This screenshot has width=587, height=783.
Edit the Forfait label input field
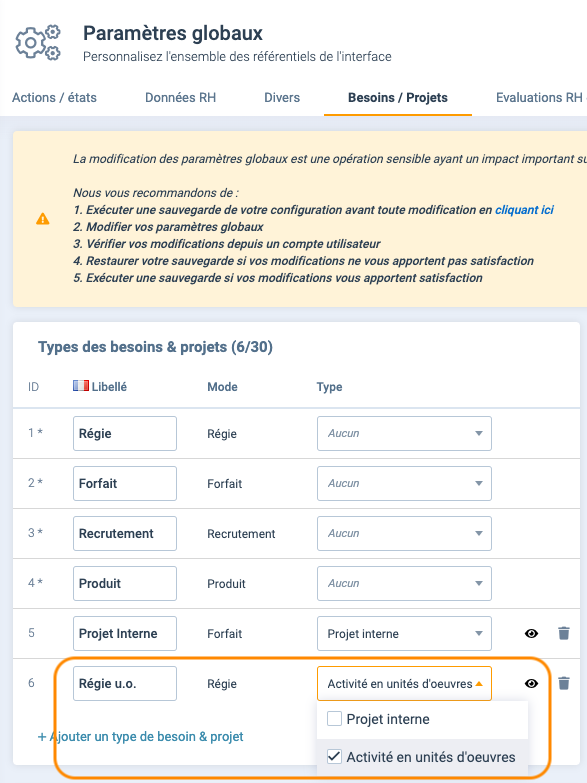[x=125, y=483]
